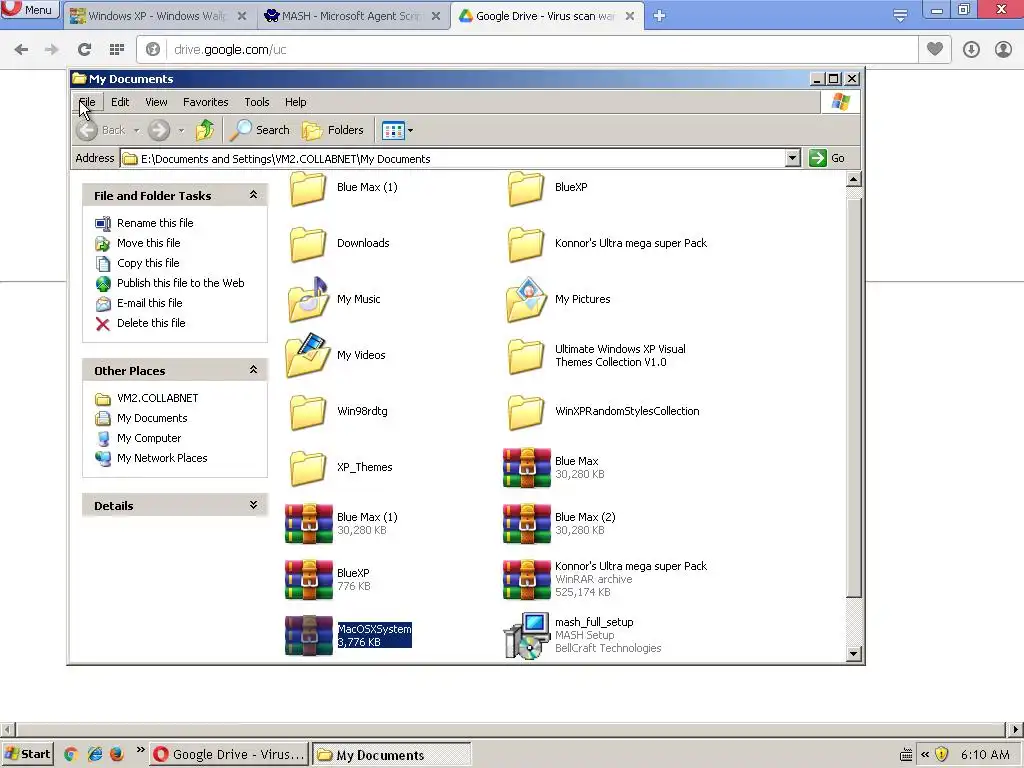
Task: Switch to MASH Microsoft Agent browser tab
Action: point(351,16)
